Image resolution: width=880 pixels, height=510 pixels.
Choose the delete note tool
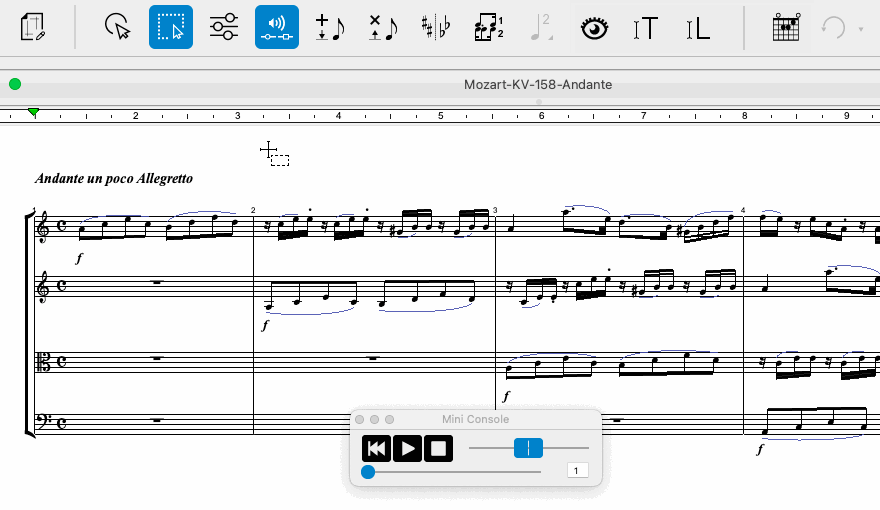[383, 27]
